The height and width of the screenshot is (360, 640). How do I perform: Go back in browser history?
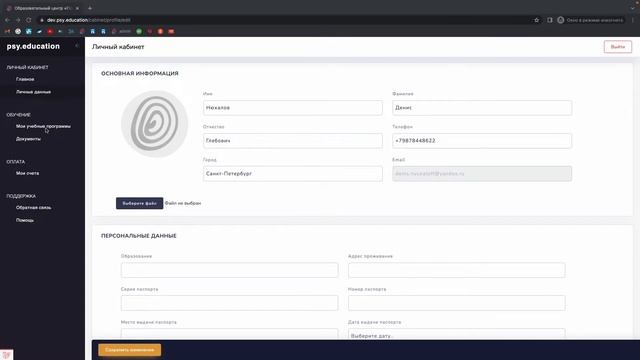pos(7,20)
